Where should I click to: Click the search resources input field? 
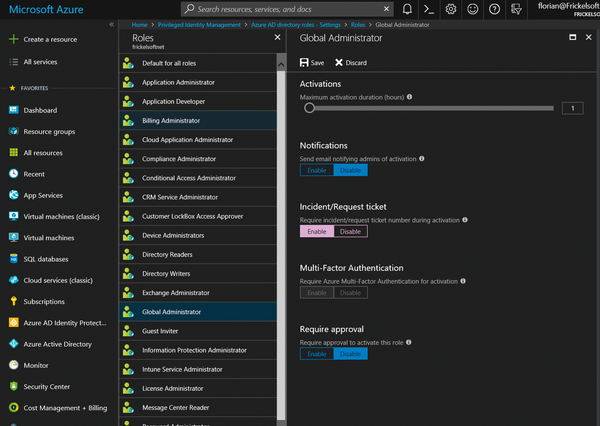pyautogui.click(x=286, y=9)
